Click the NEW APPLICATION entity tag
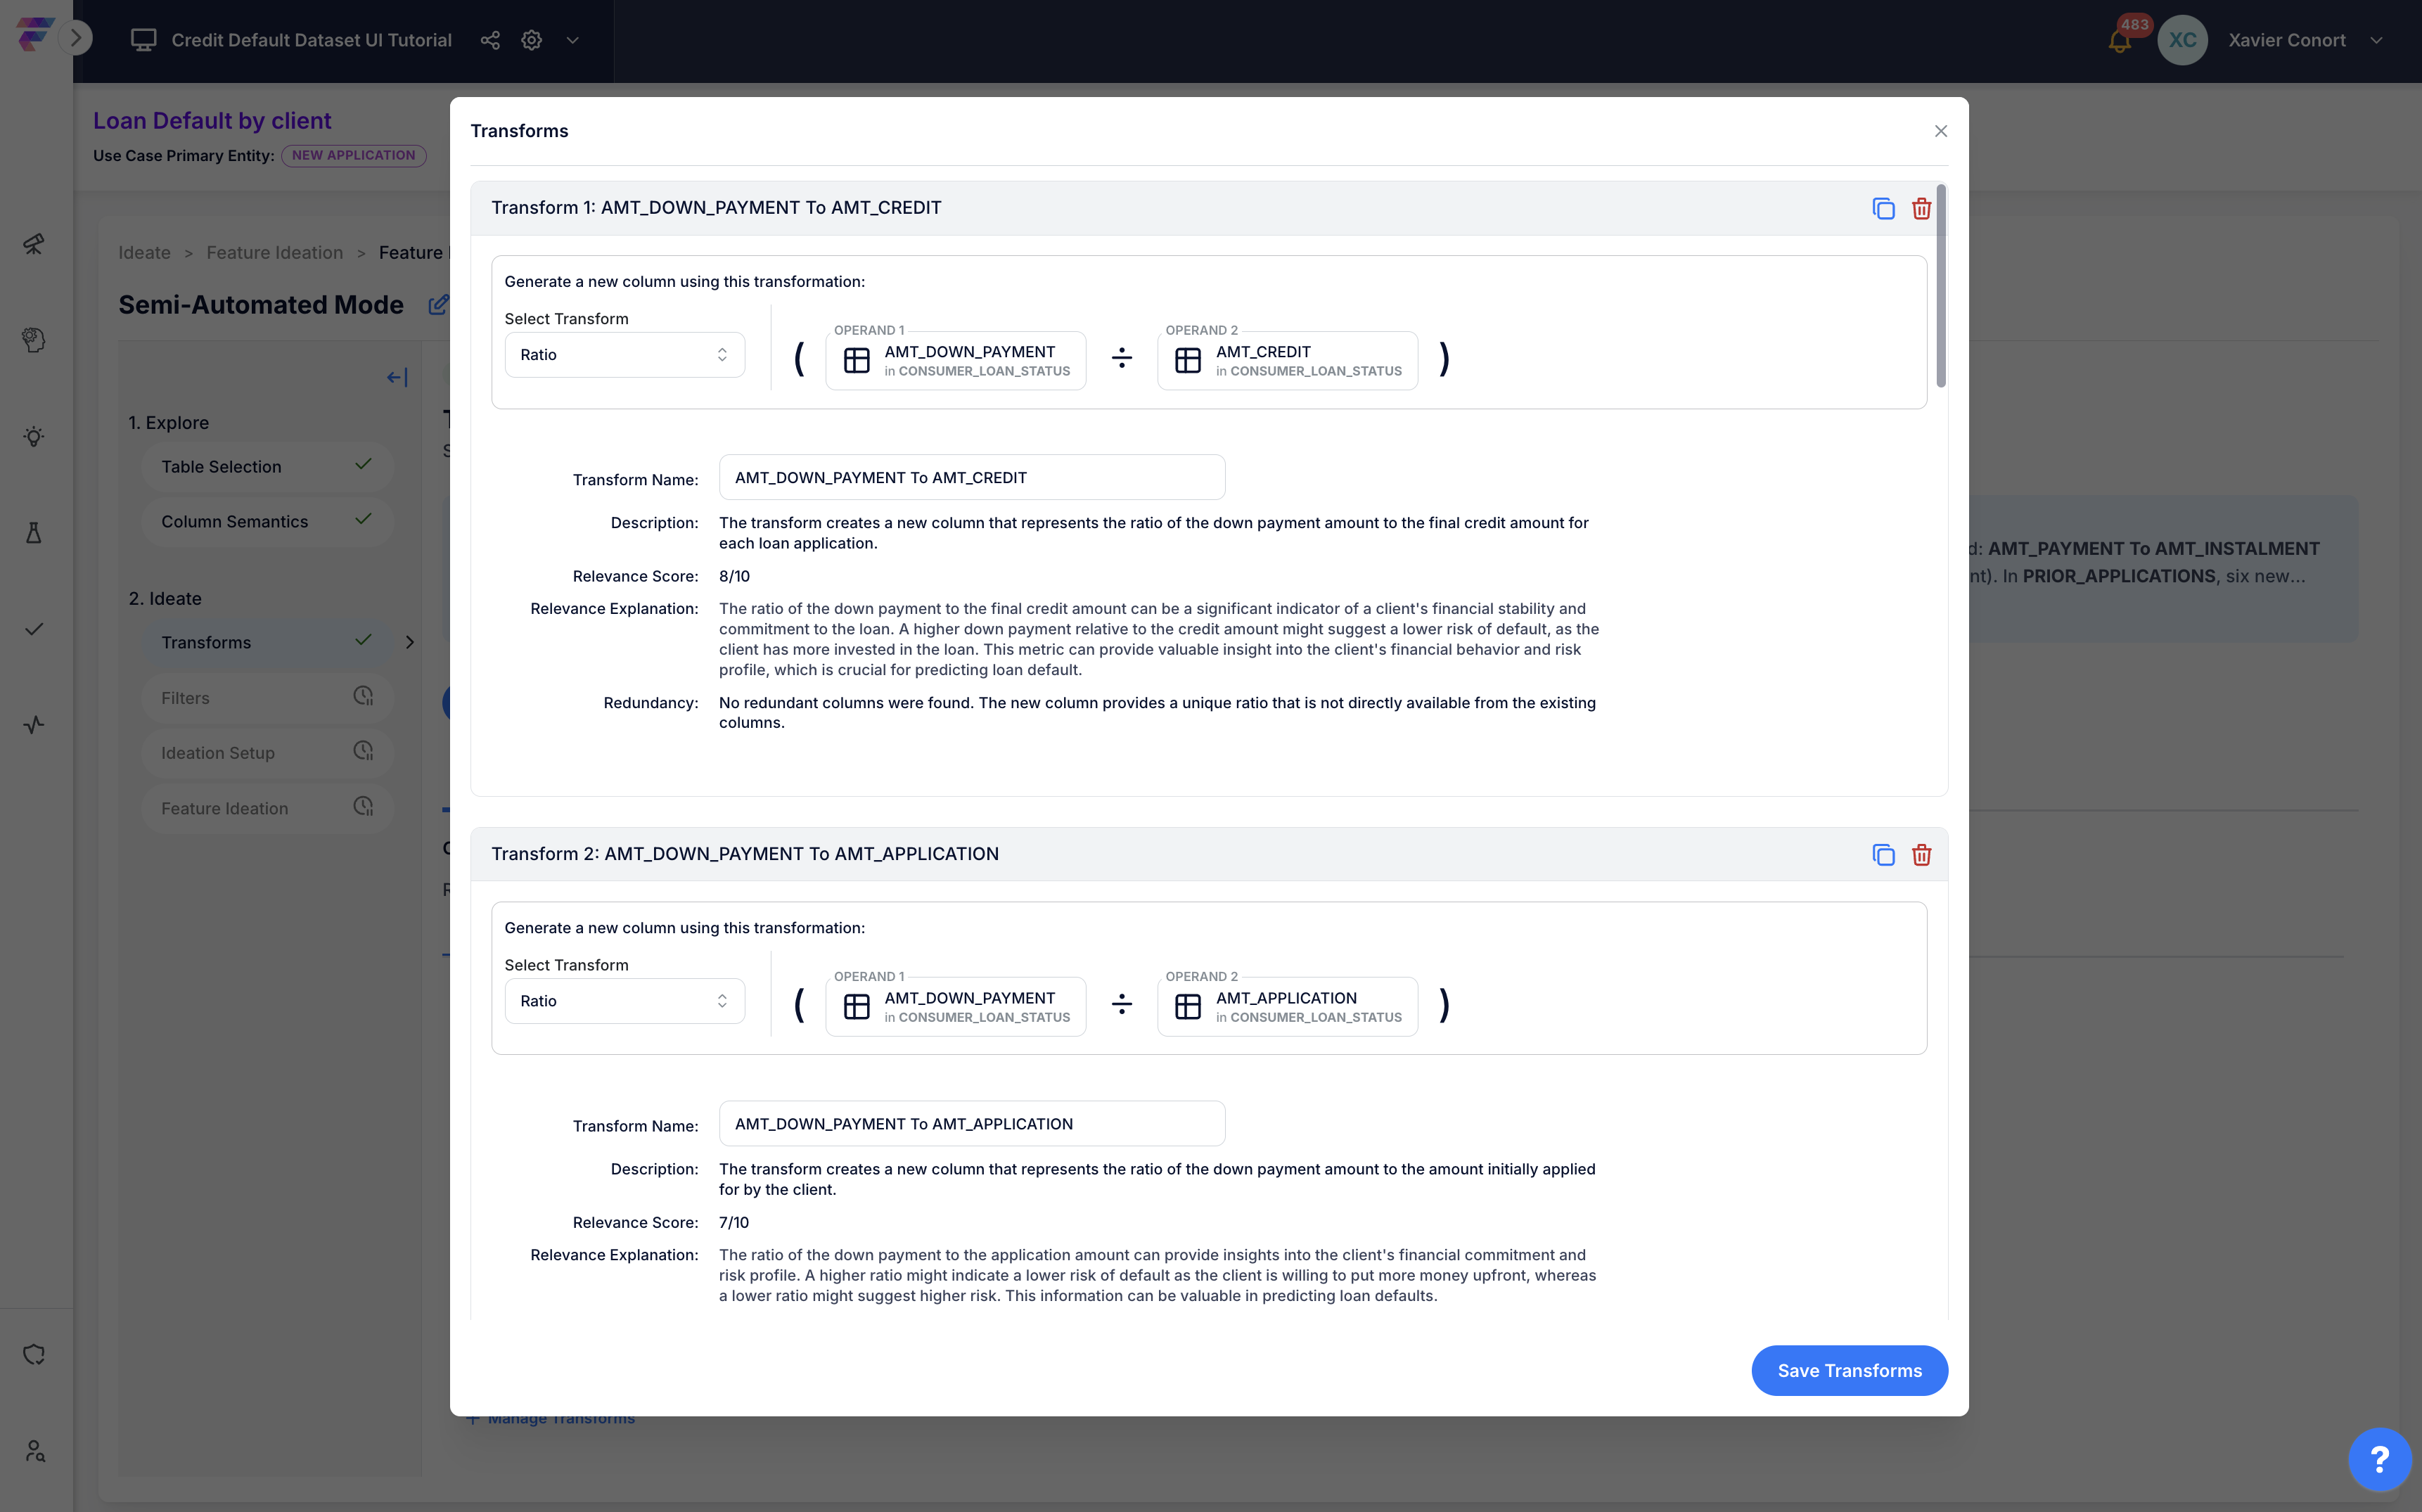2422x1512 pixels. (353, 156)
